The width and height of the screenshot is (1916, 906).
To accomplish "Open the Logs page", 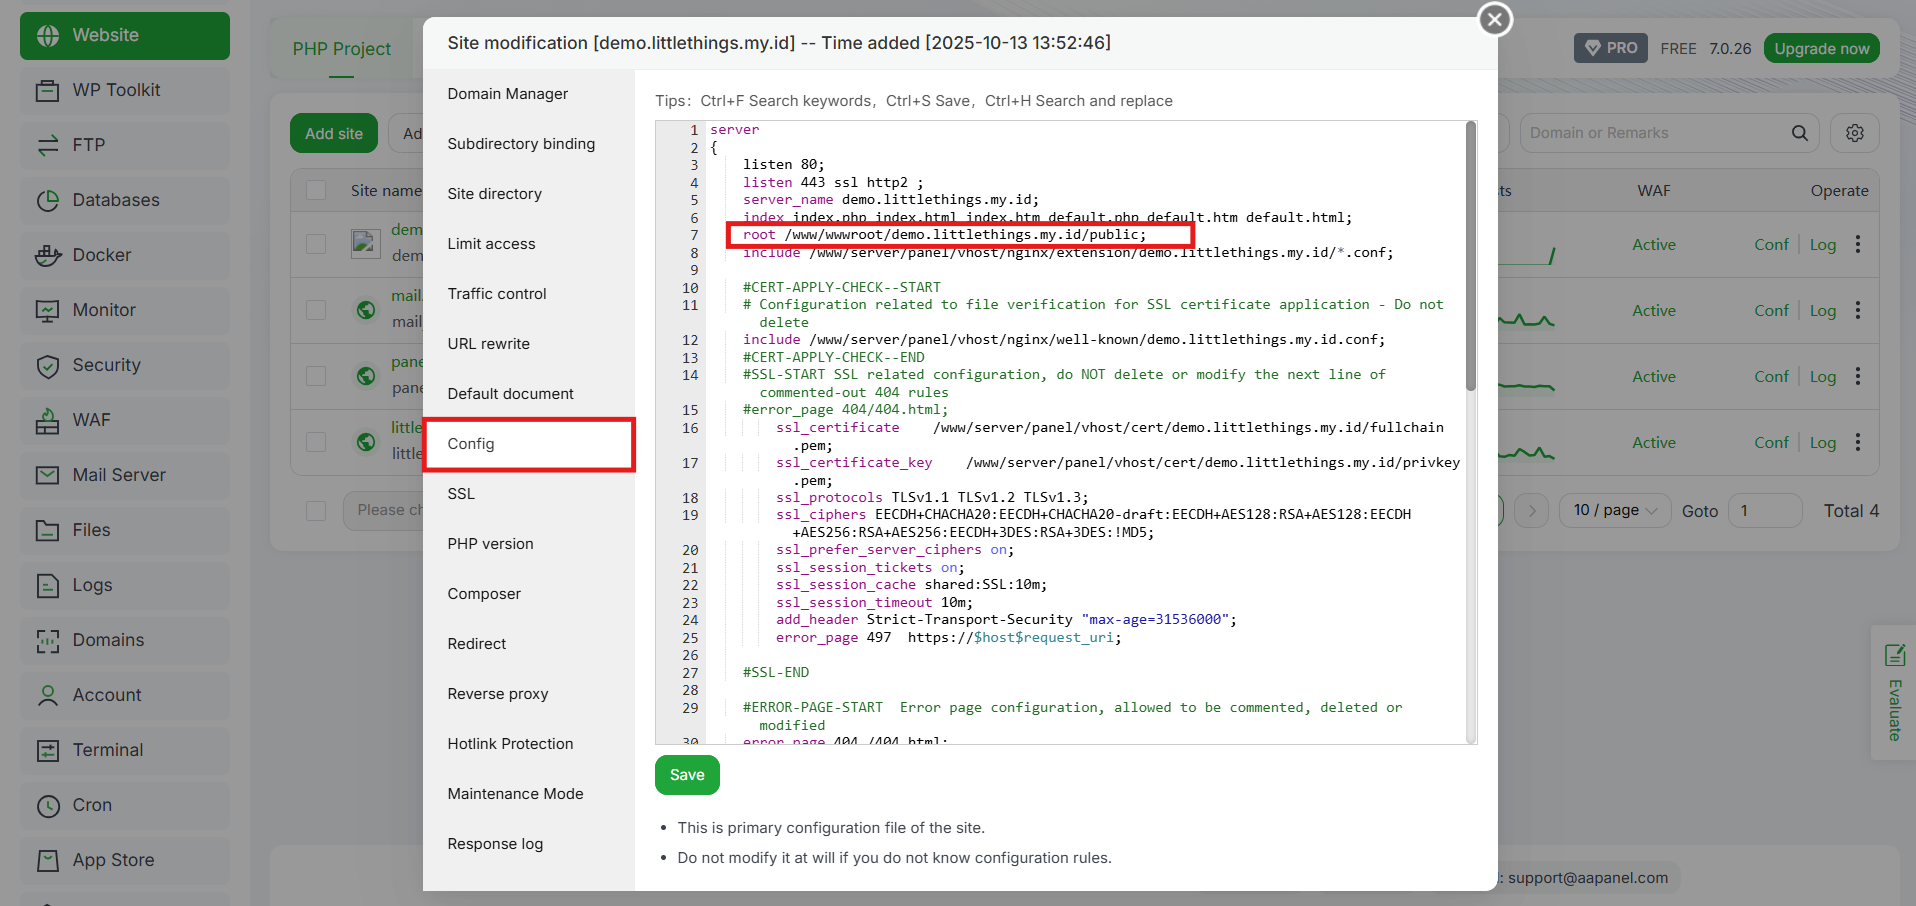I will [x=125, y=585].
